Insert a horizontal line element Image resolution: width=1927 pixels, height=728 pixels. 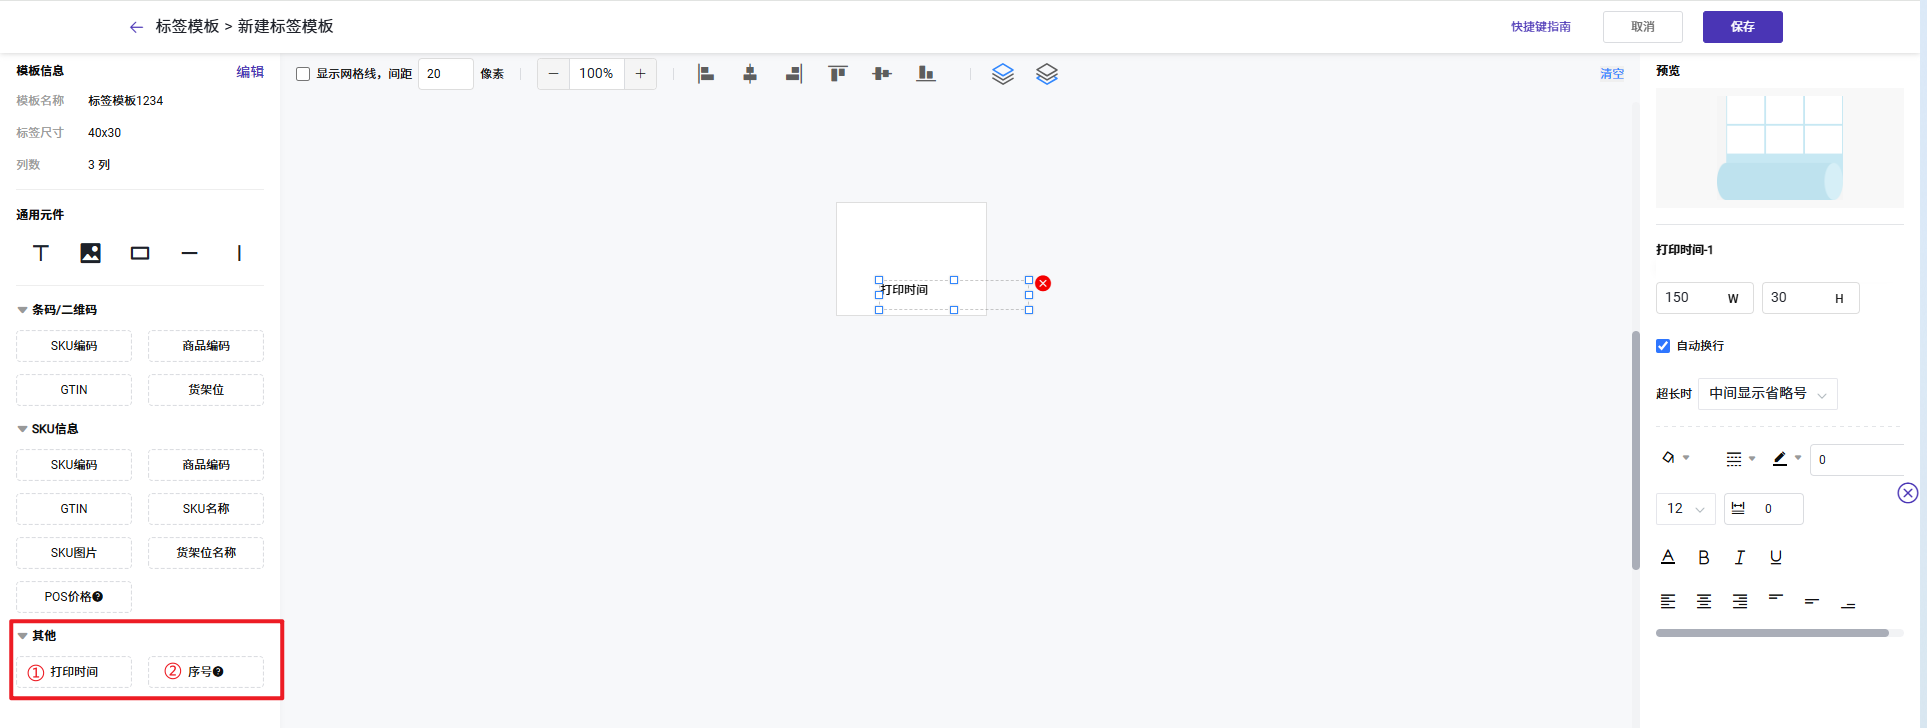pyautogui.click(x=189, y=253)
